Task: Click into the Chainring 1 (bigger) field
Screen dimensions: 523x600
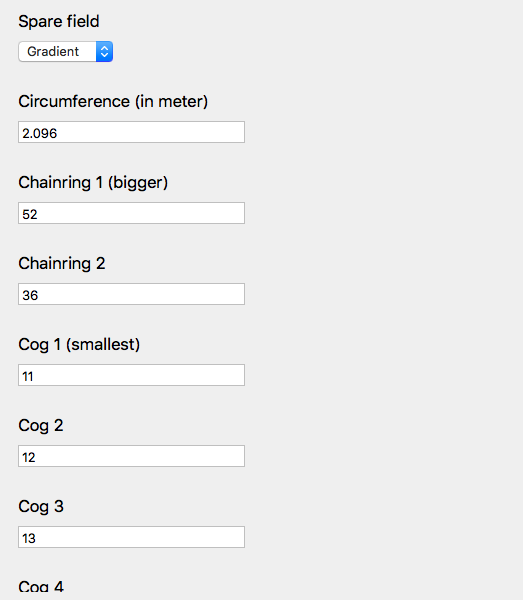Action: 131,213
